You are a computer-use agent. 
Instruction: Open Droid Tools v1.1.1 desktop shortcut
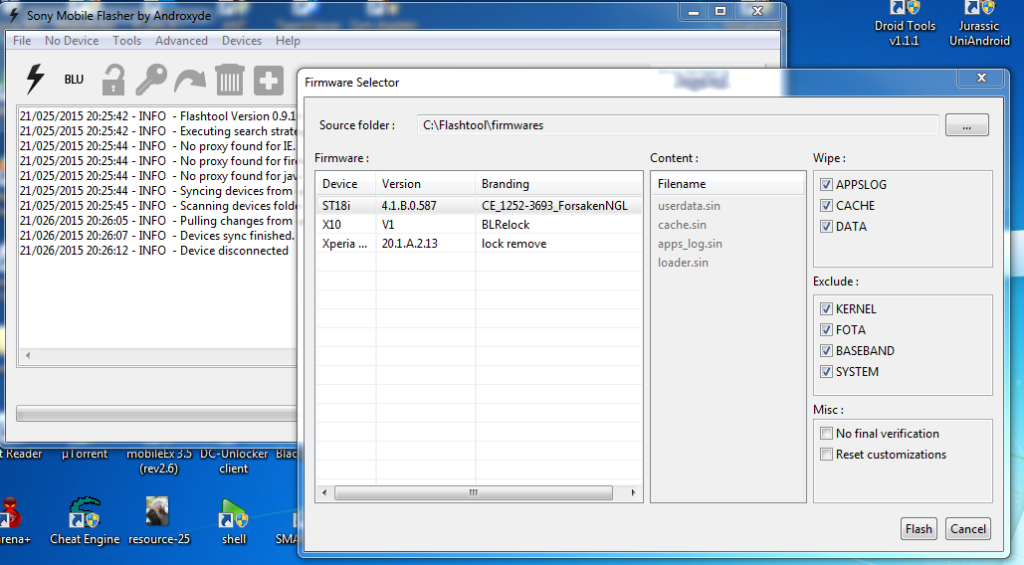coord(904,24)
